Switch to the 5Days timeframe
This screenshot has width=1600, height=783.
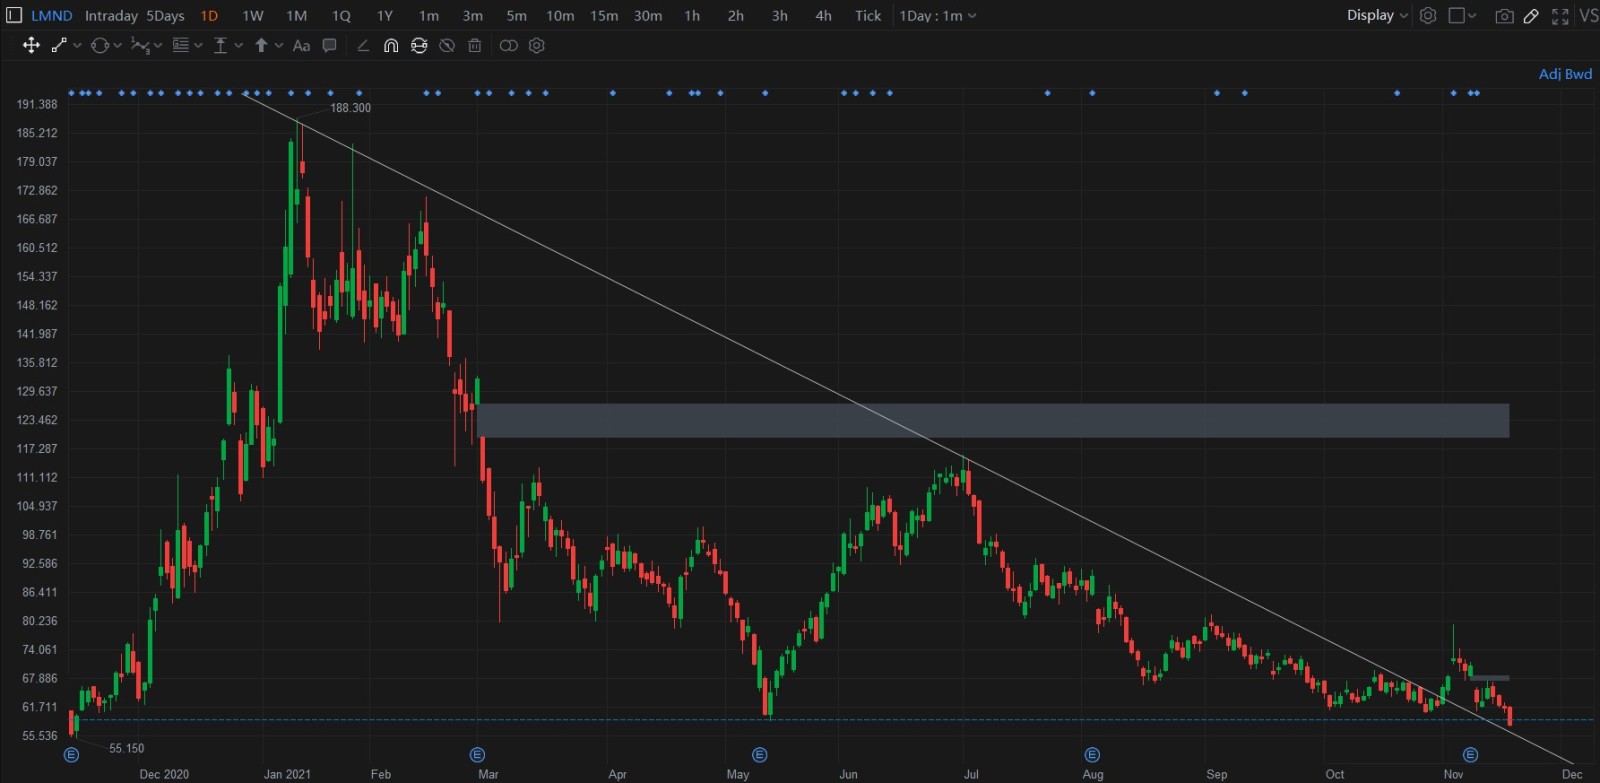165,16
